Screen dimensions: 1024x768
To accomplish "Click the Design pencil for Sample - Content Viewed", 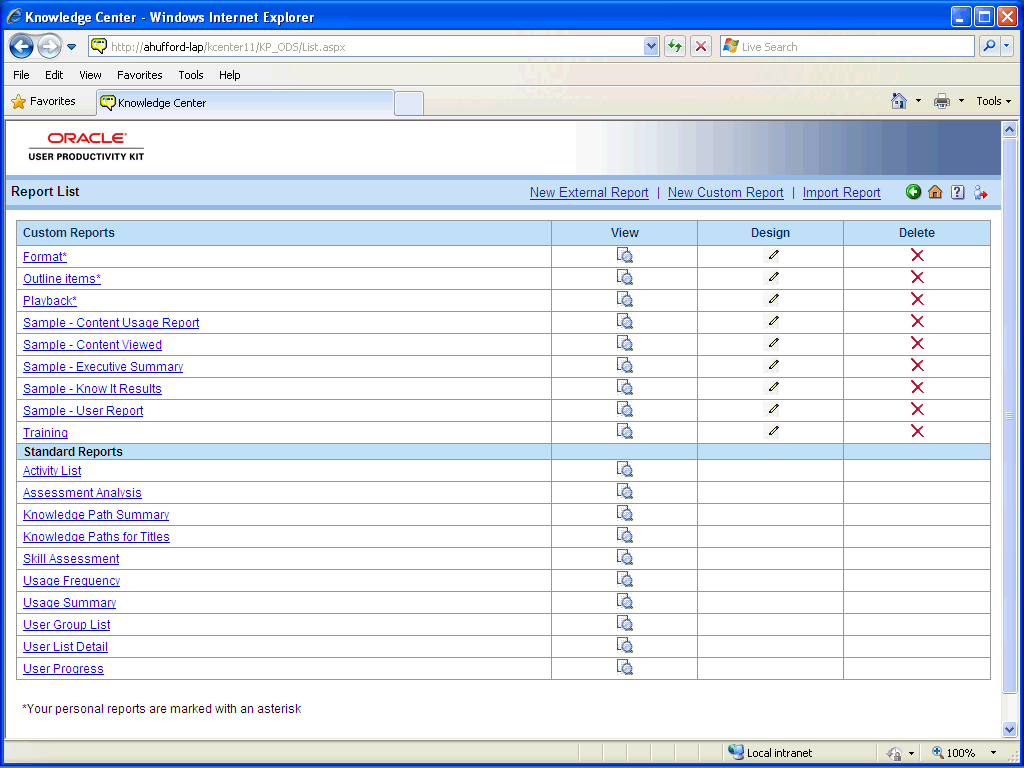I will pyautogui.click(x=773, y=343).
